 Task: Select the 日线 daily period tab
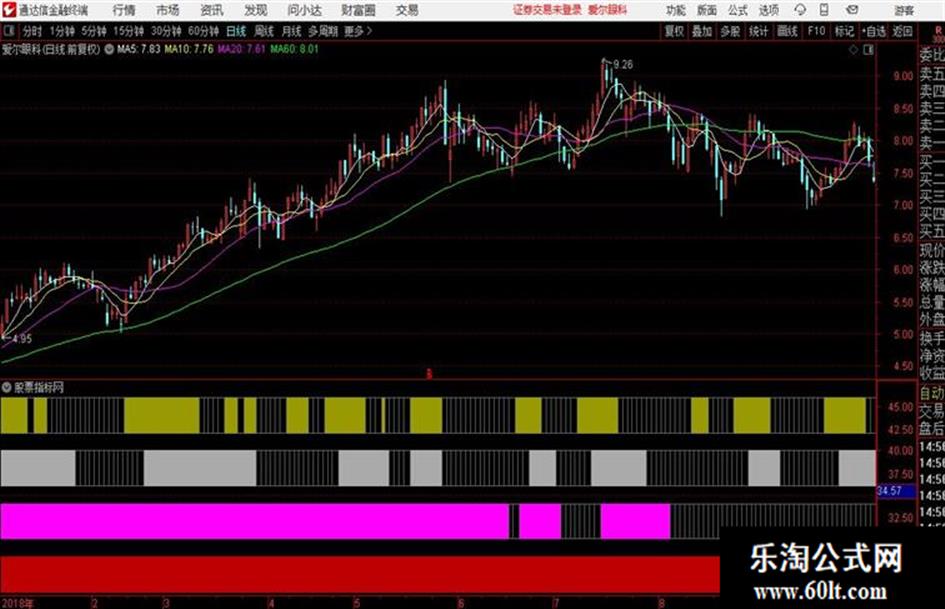tap(236, 31)
